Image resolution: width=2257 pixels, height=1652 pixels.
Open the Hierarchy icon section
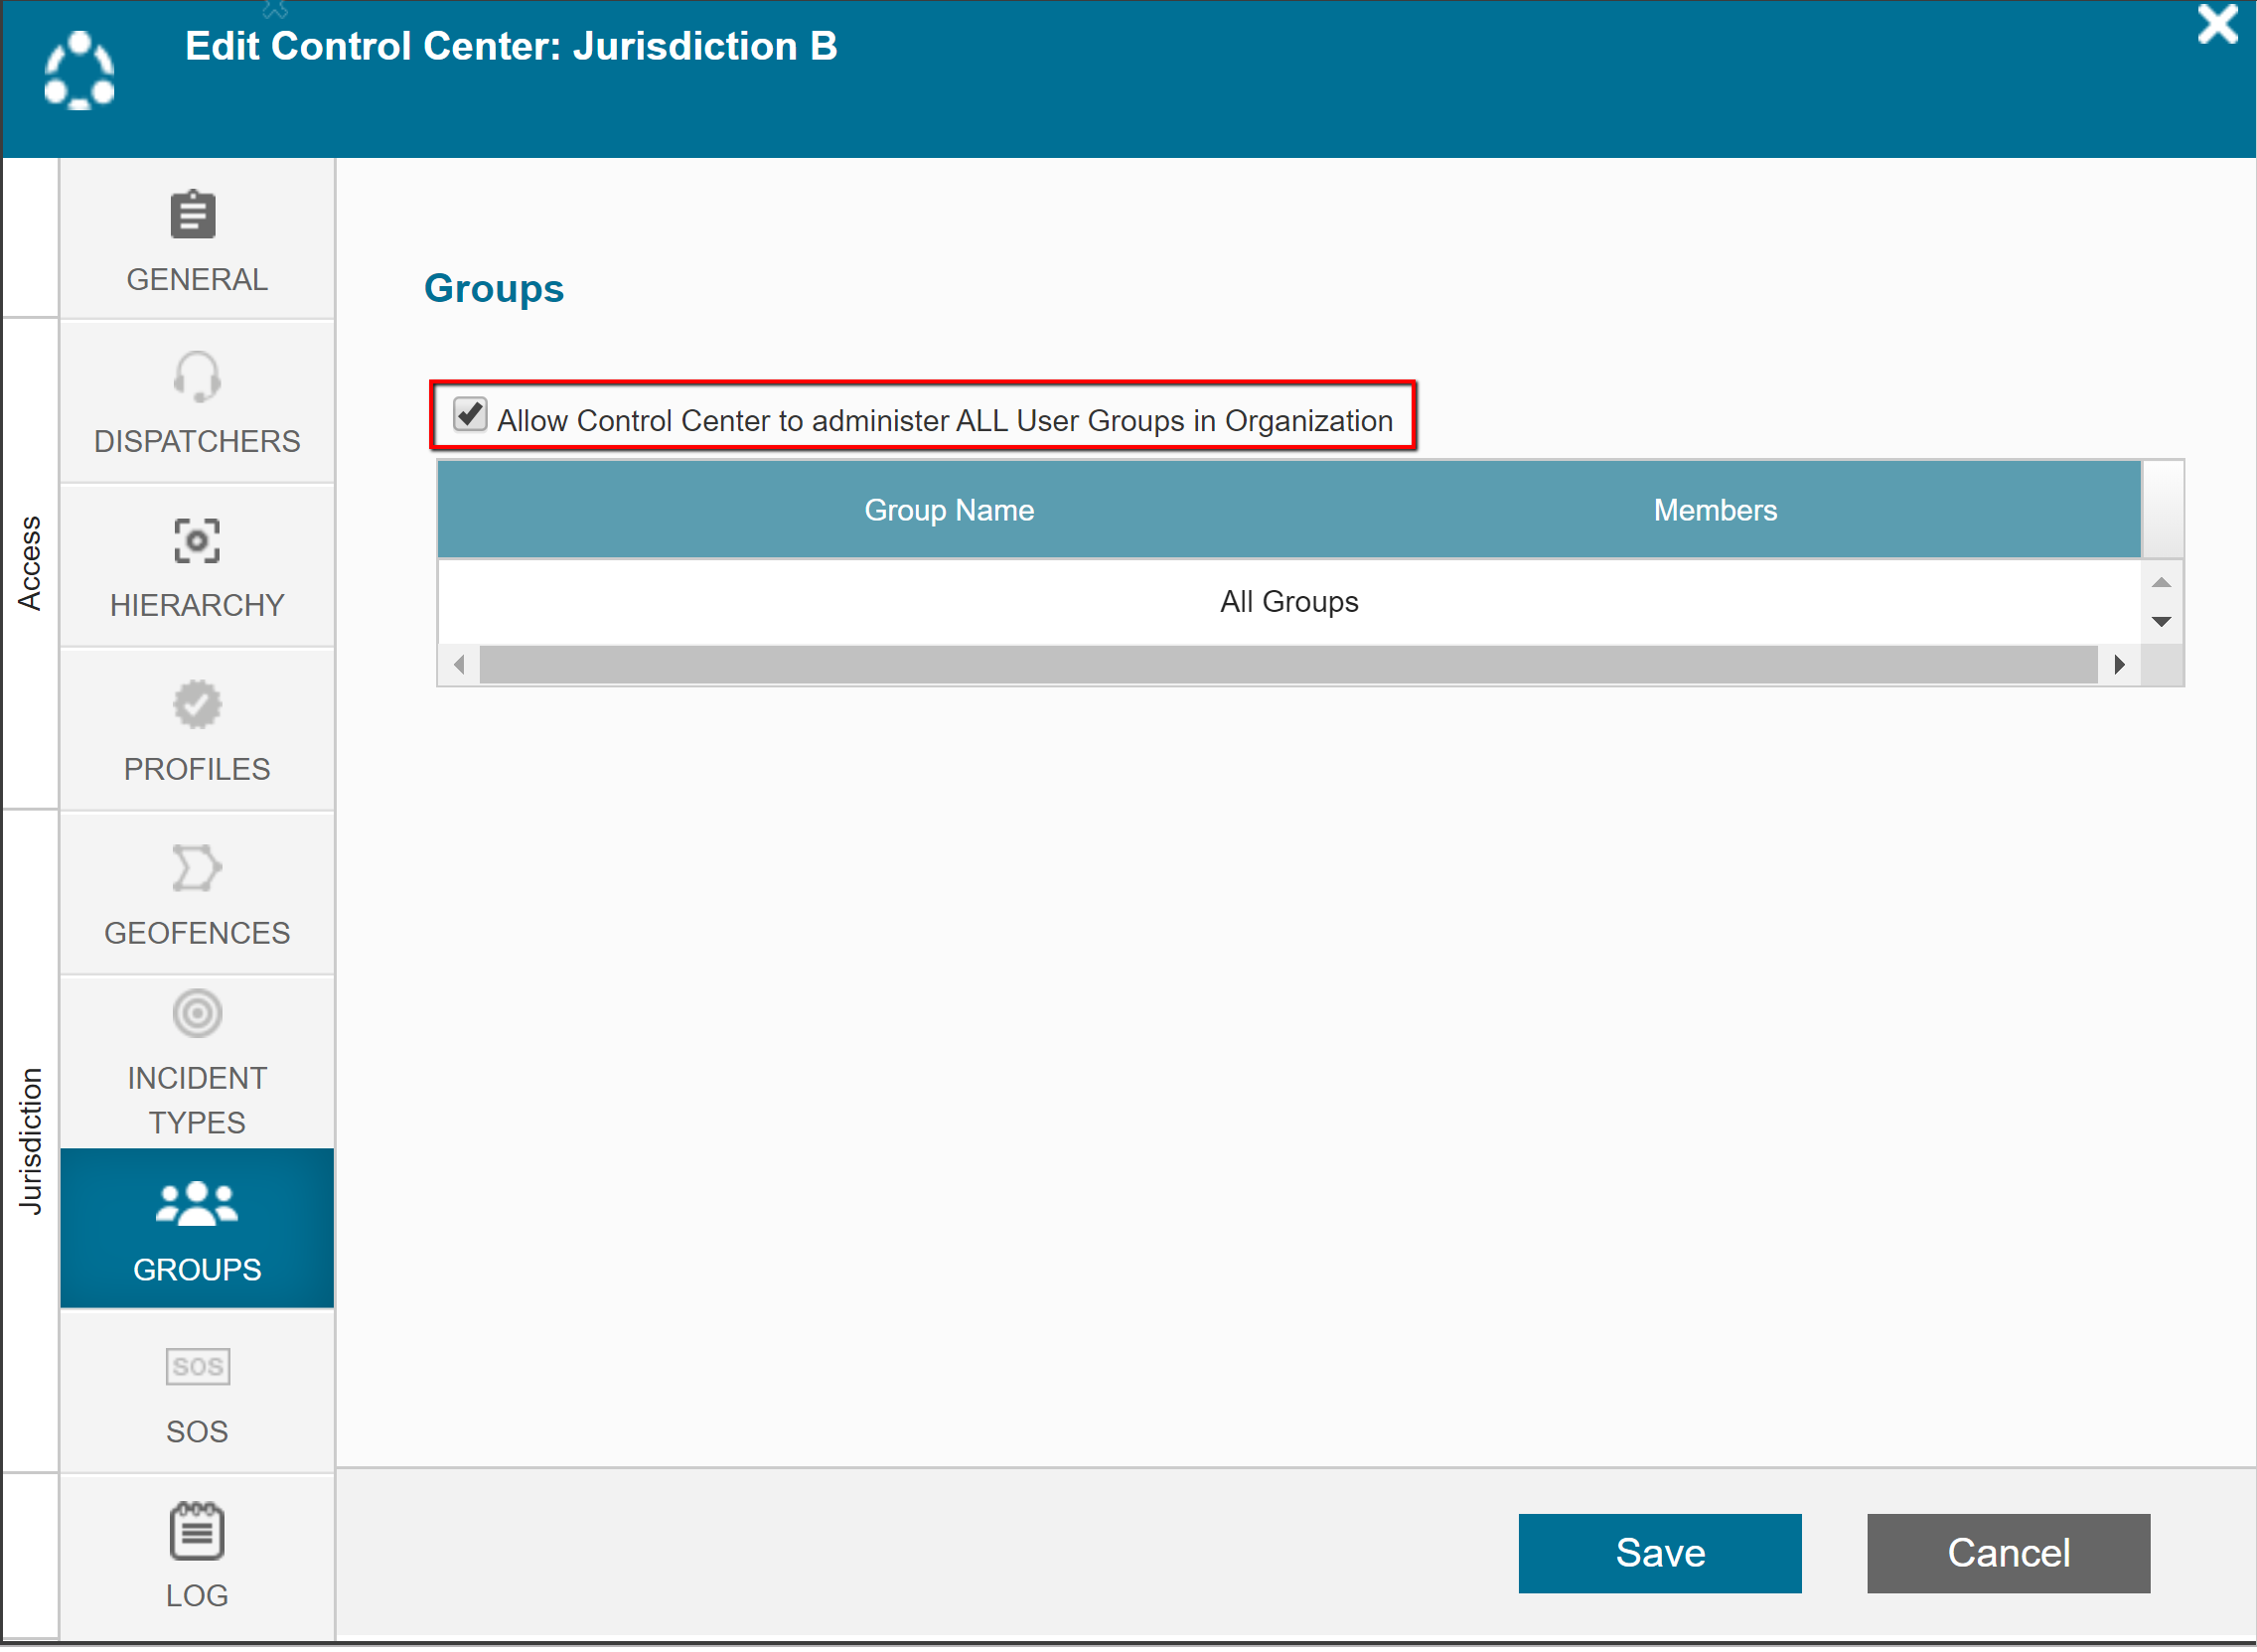[x=196, y=541]
